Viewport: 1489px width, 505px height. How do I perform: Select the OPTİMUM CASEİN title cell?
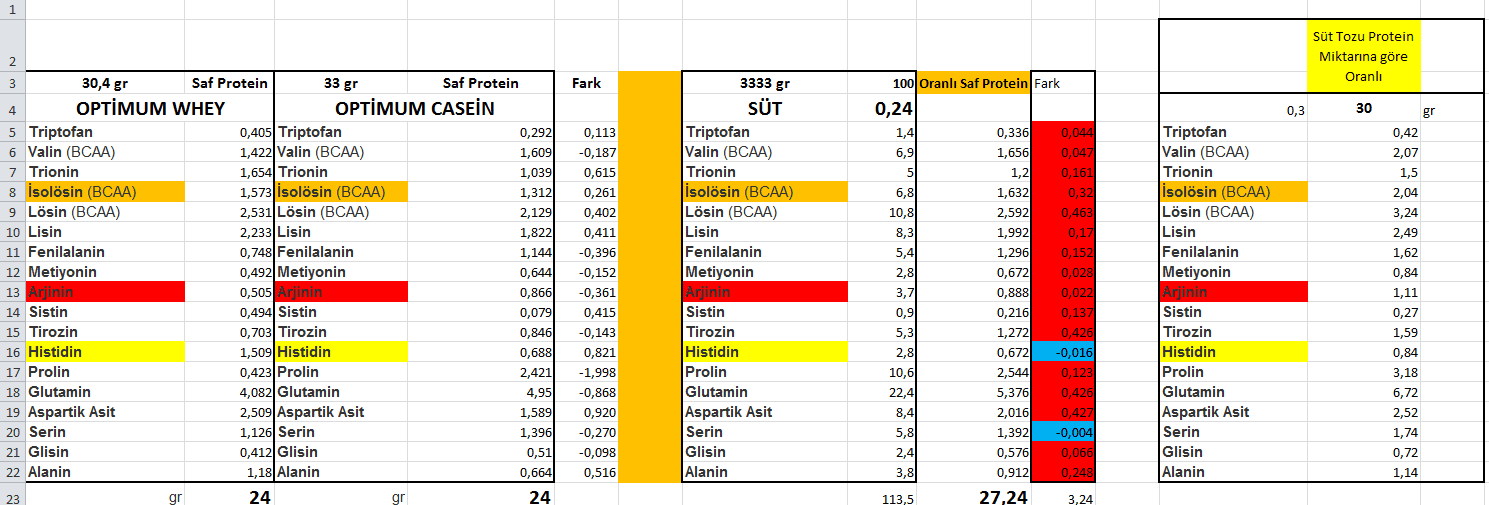413,109
